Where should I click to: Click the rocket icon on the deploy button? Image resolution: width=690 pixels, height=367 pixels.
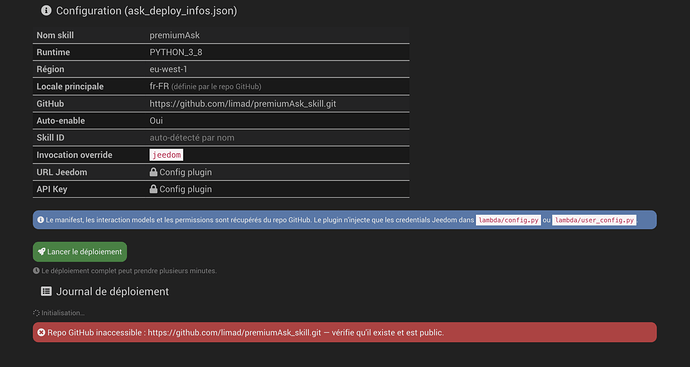pos(42,252)
